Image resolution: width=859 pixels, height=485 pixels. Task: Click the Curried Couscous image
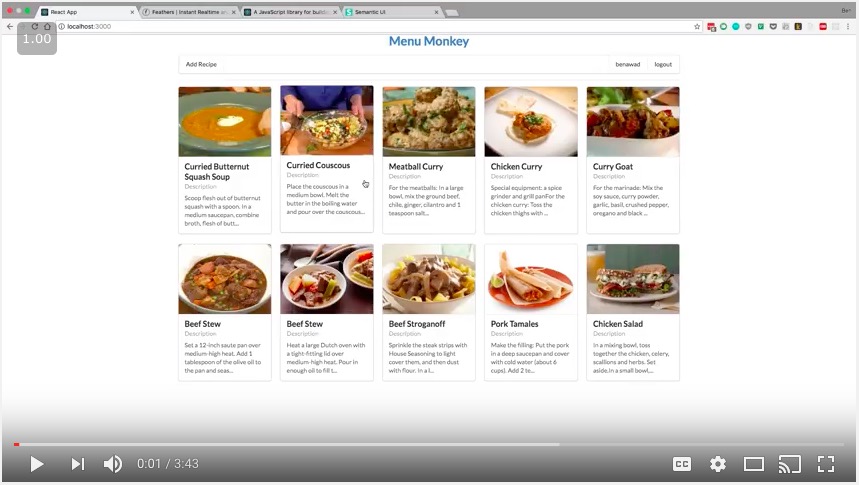coord(327,120)
